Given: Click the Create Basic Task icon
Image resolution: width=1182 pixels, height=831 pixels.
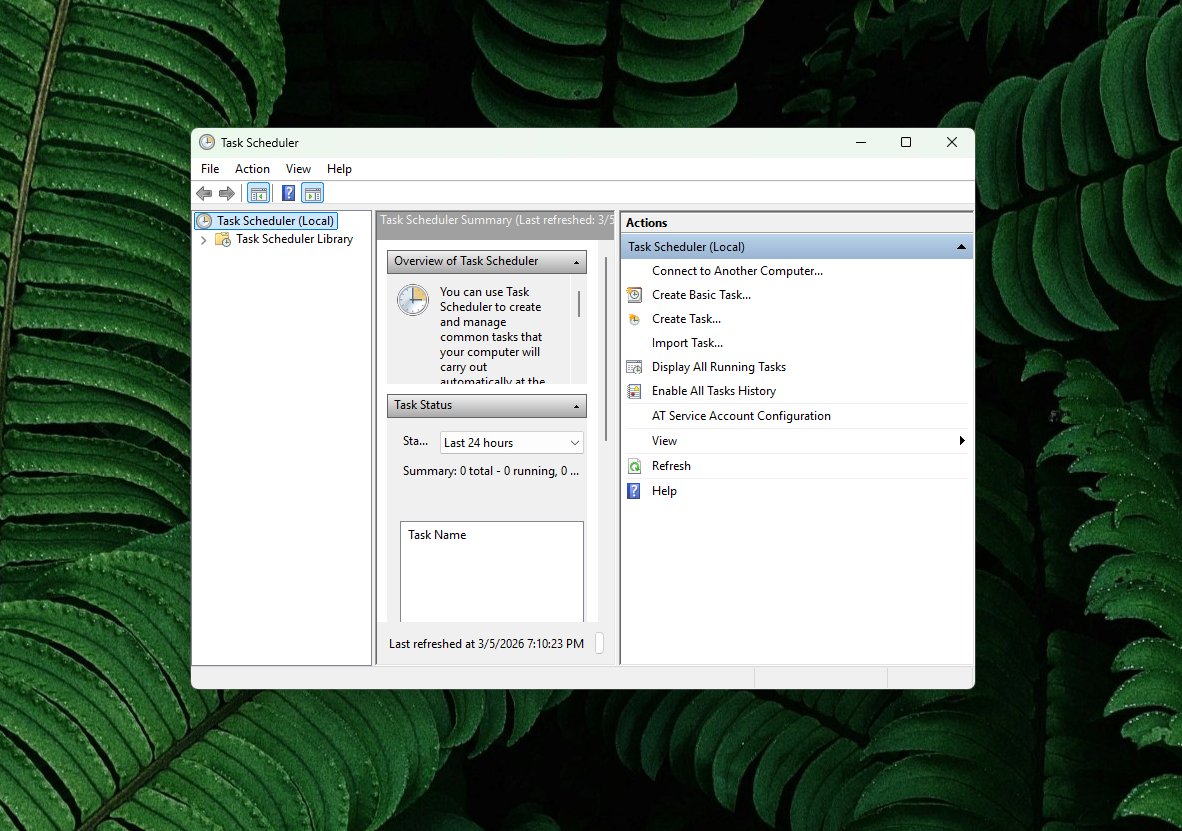Looking at the screenshot, I should (634, 295).
